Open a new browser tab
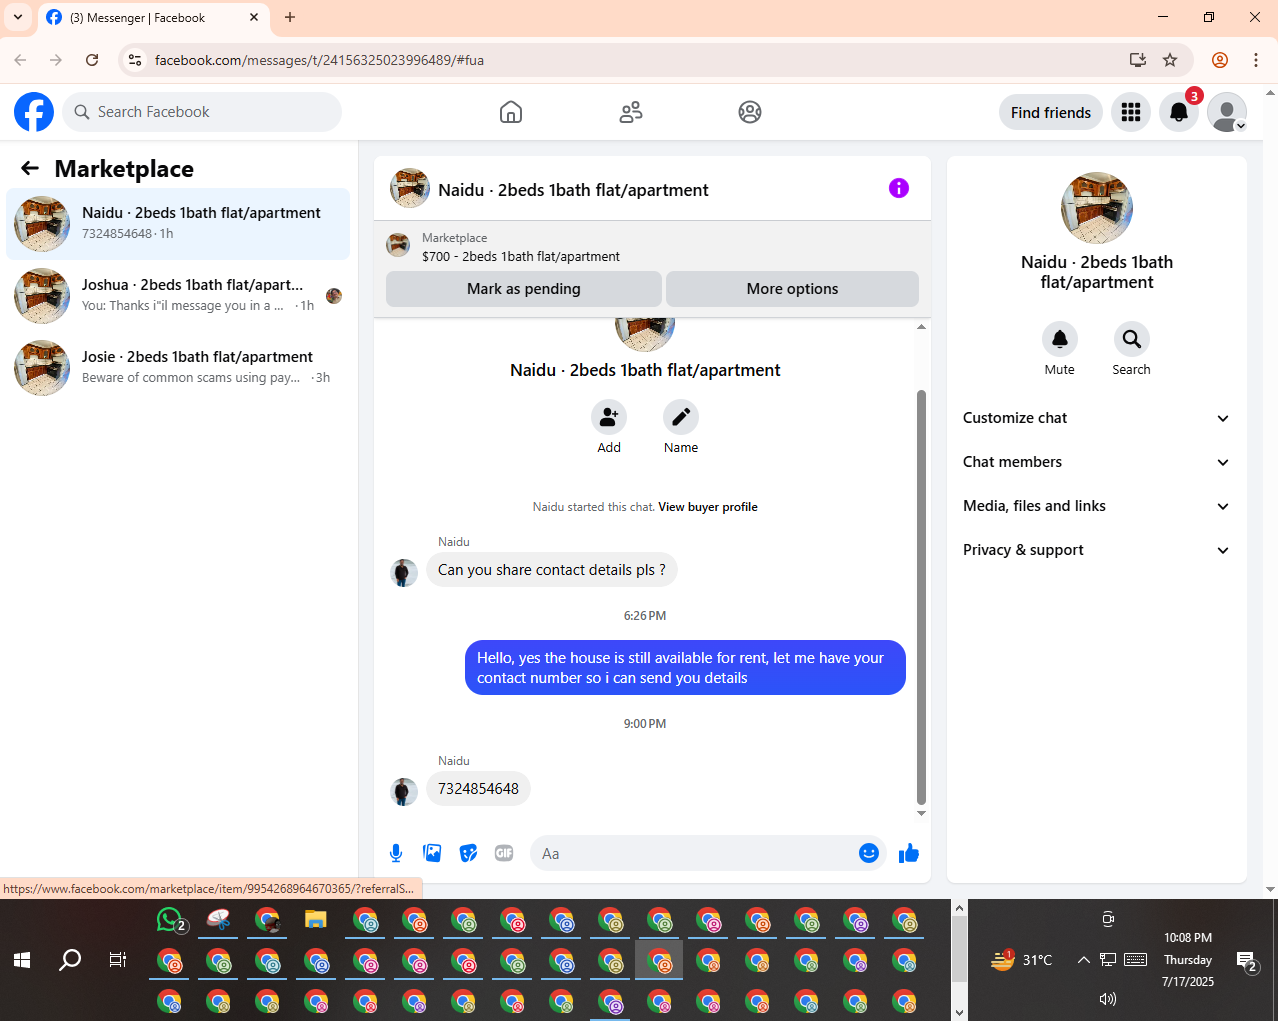 point(290,17)
